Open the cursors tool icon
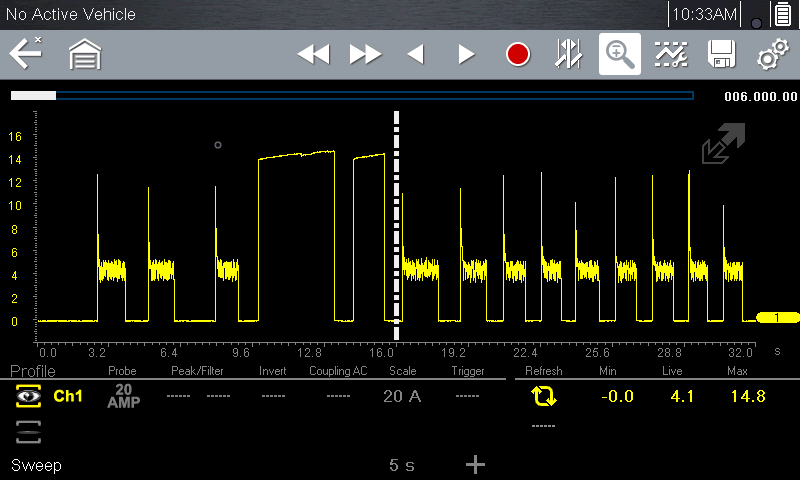The image size is (800, 480). [569, 54]
